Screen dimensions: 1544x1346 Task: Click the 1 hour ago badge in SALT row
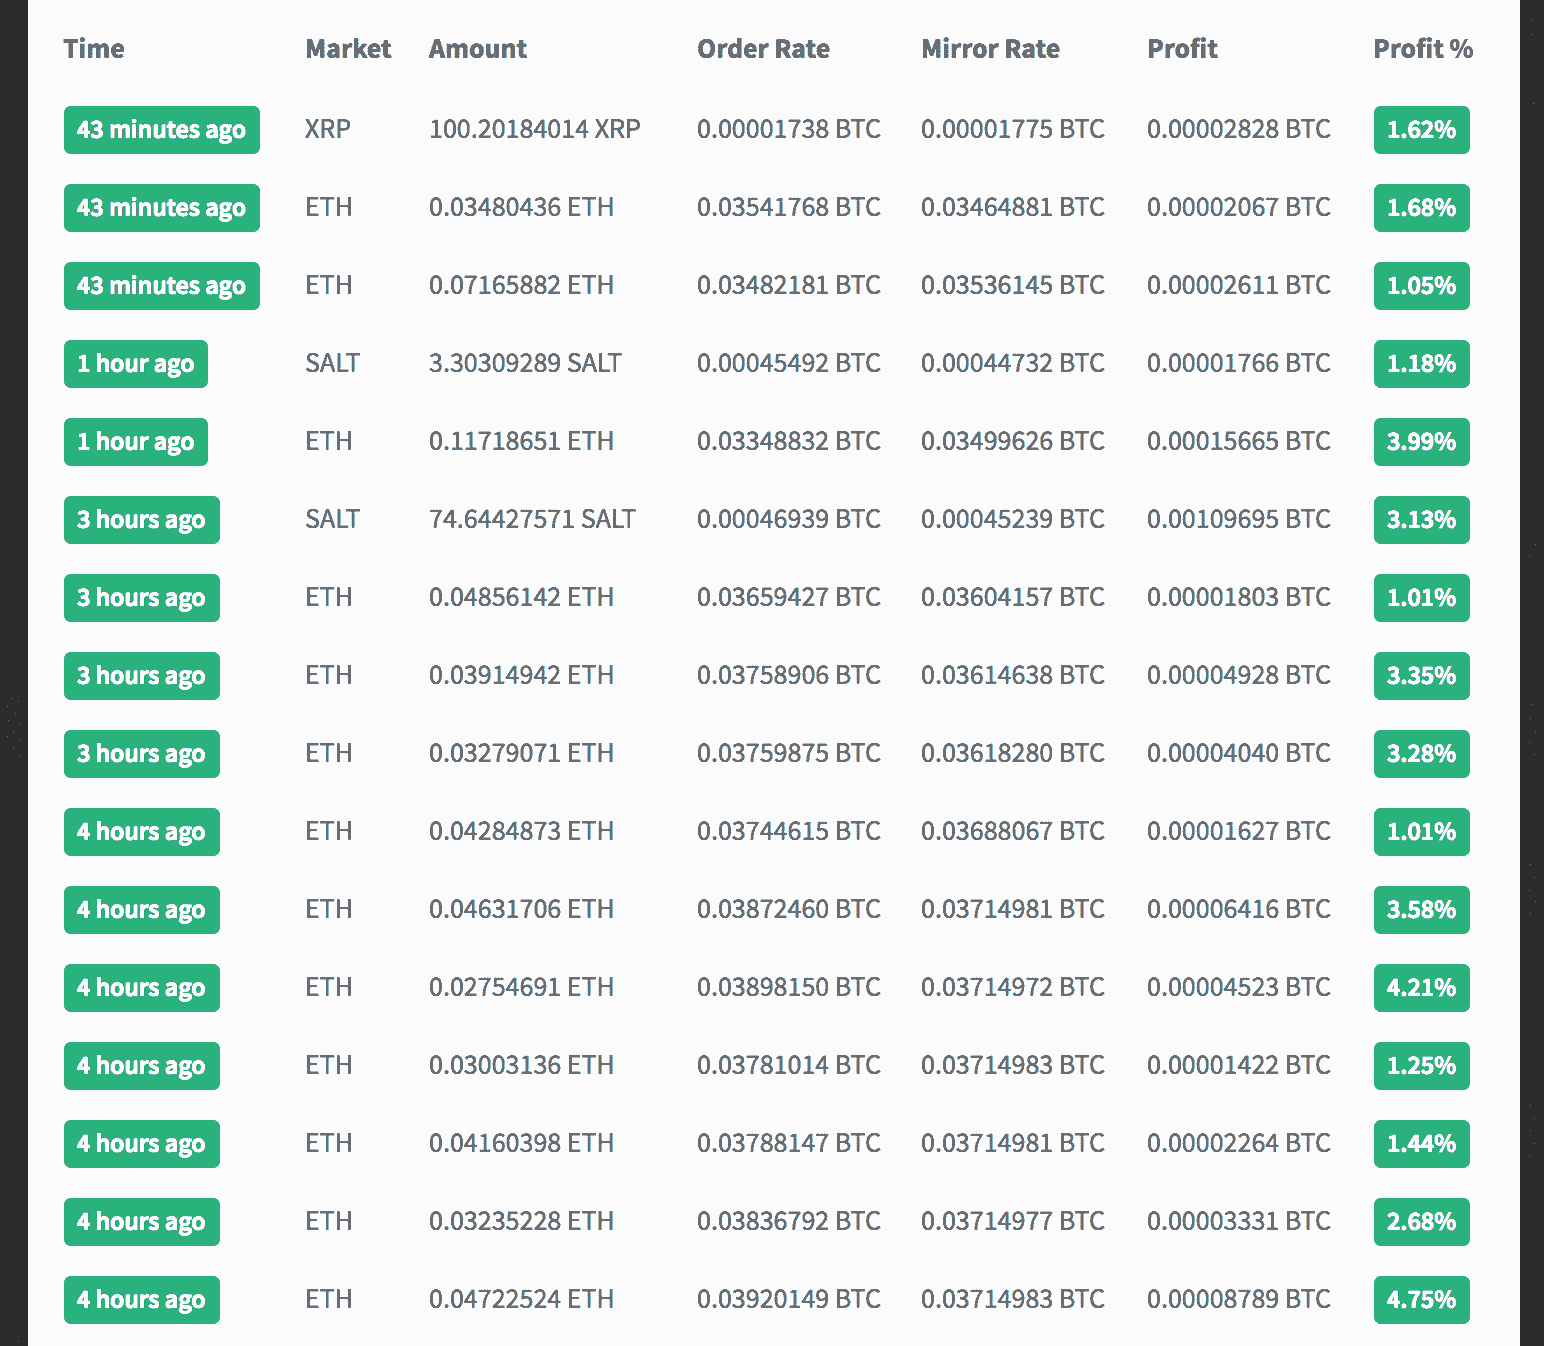[136, 364]
